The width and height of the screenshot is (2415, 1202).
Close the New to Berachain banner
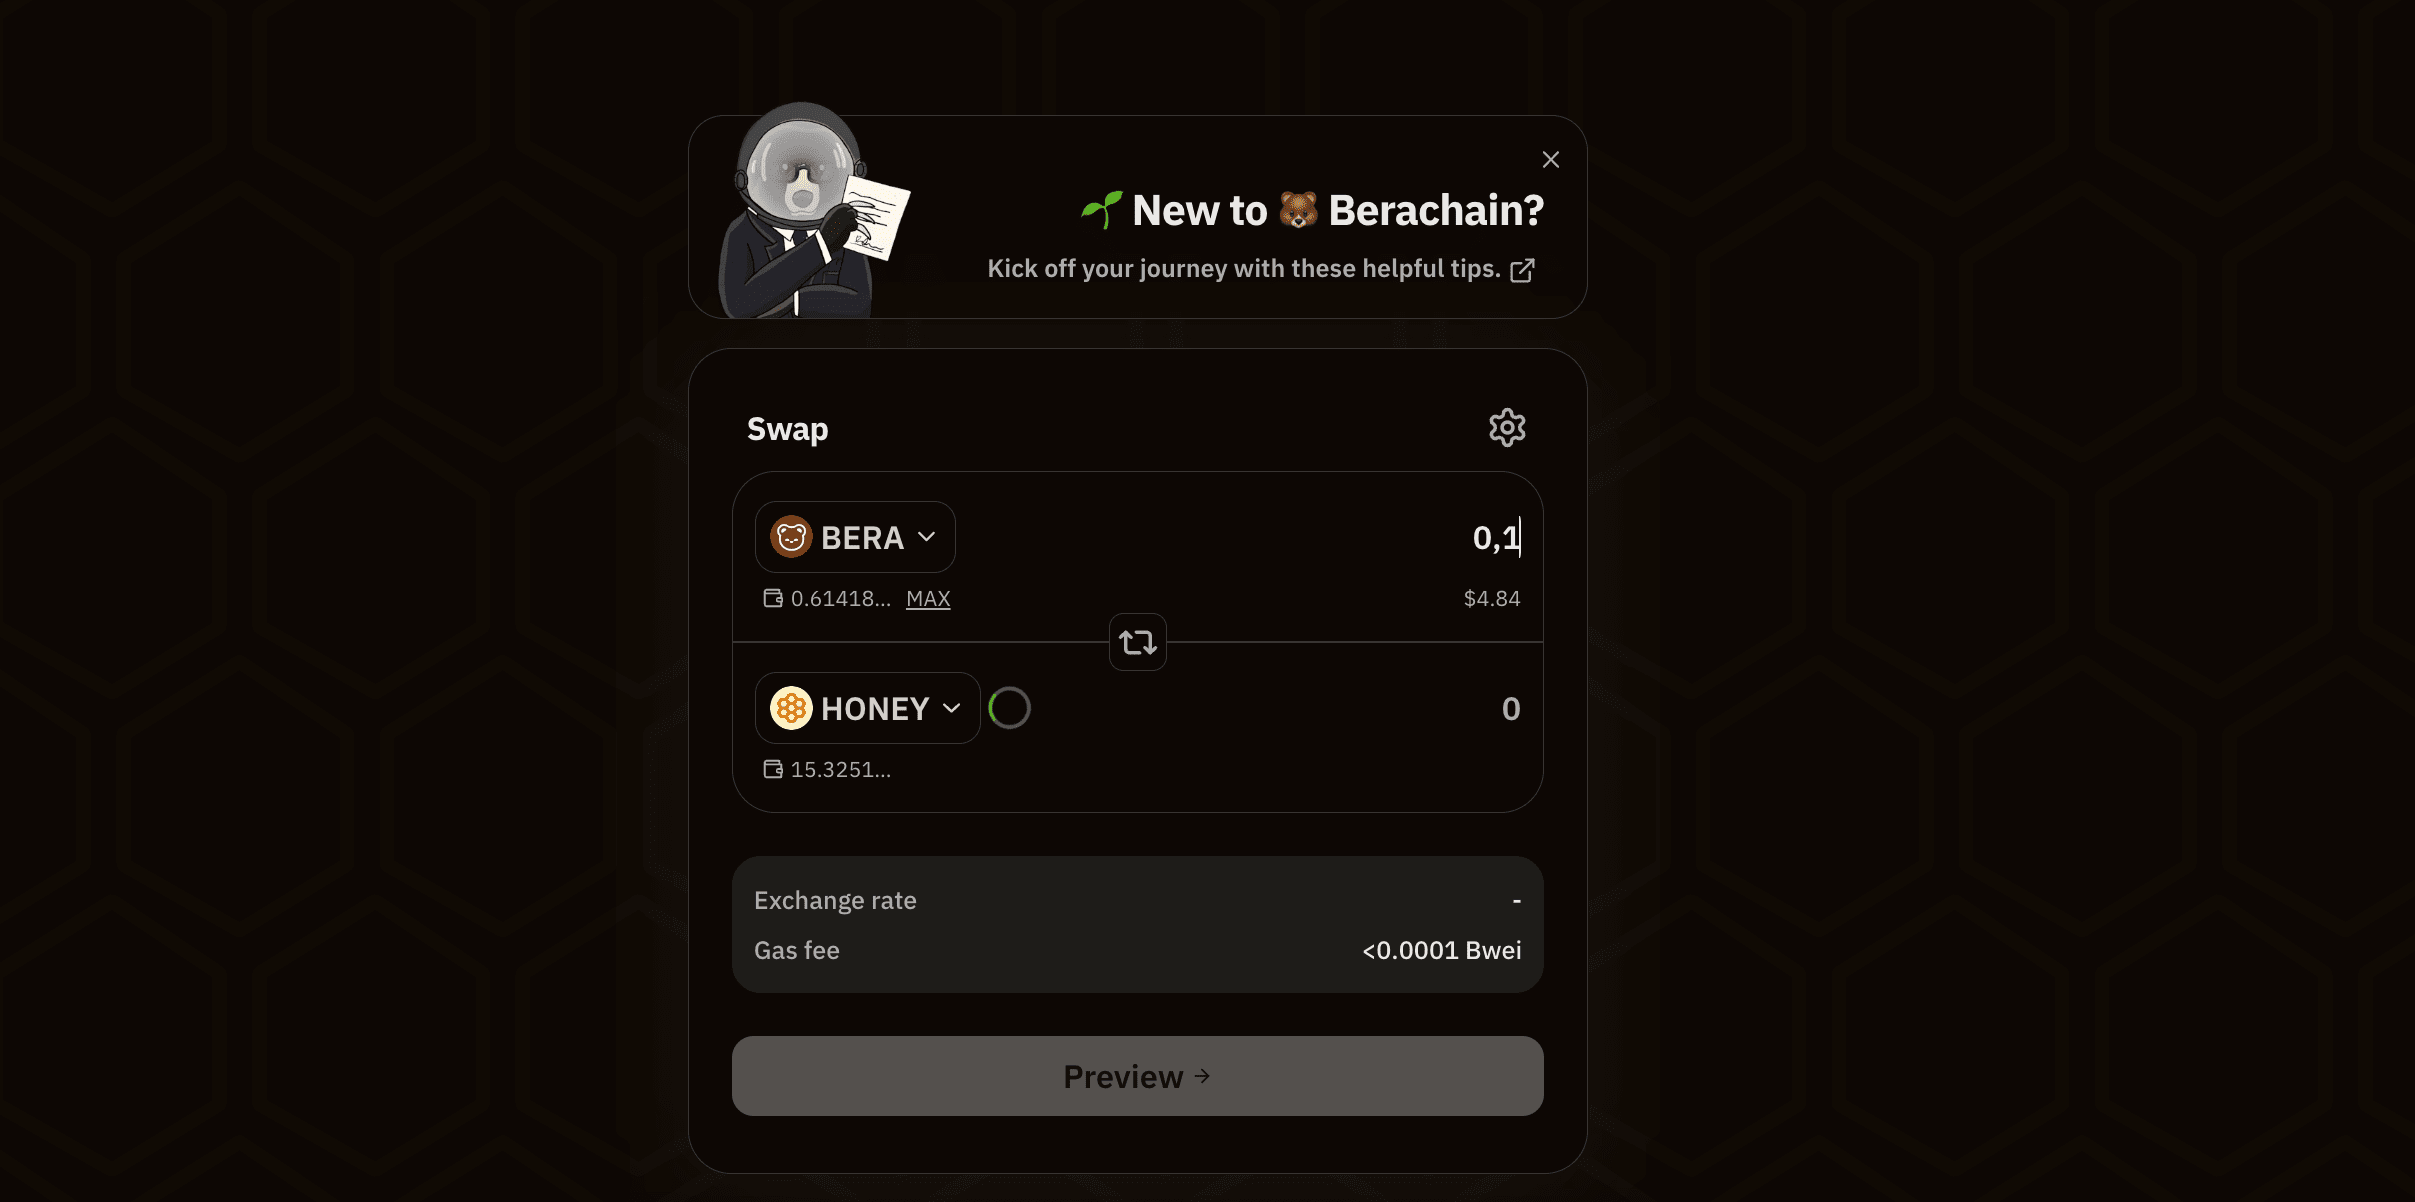click(x=1550, y=160)
